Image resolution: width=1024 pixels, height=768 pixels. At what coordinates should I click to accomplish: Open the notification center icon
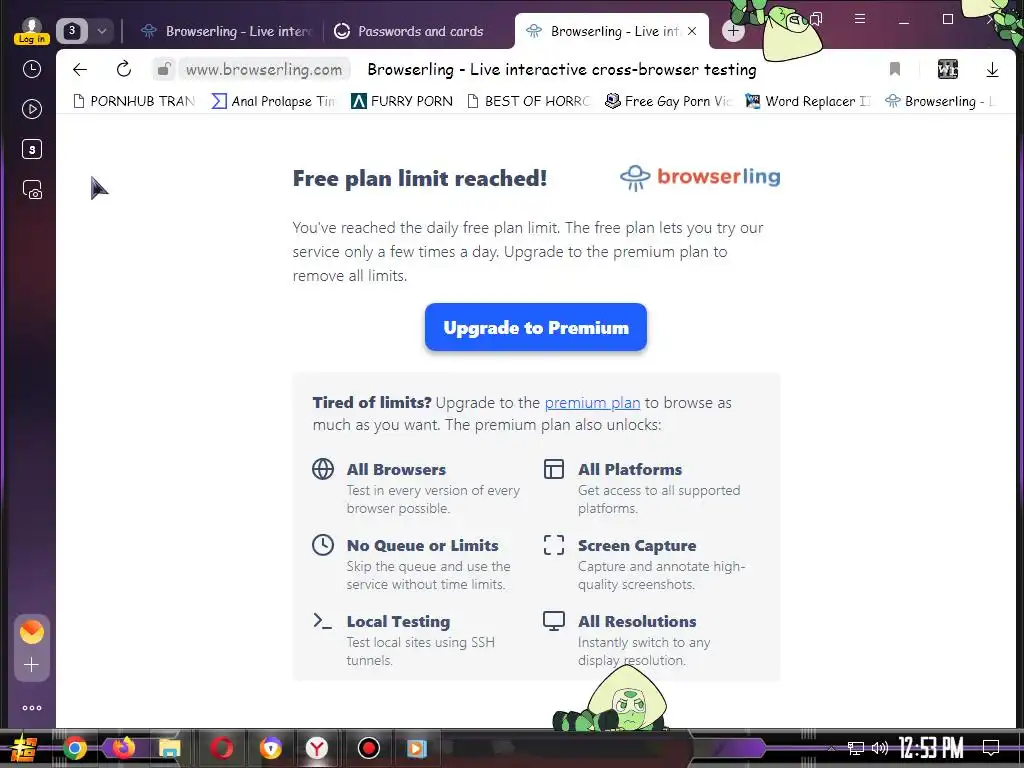click(991, 748)
